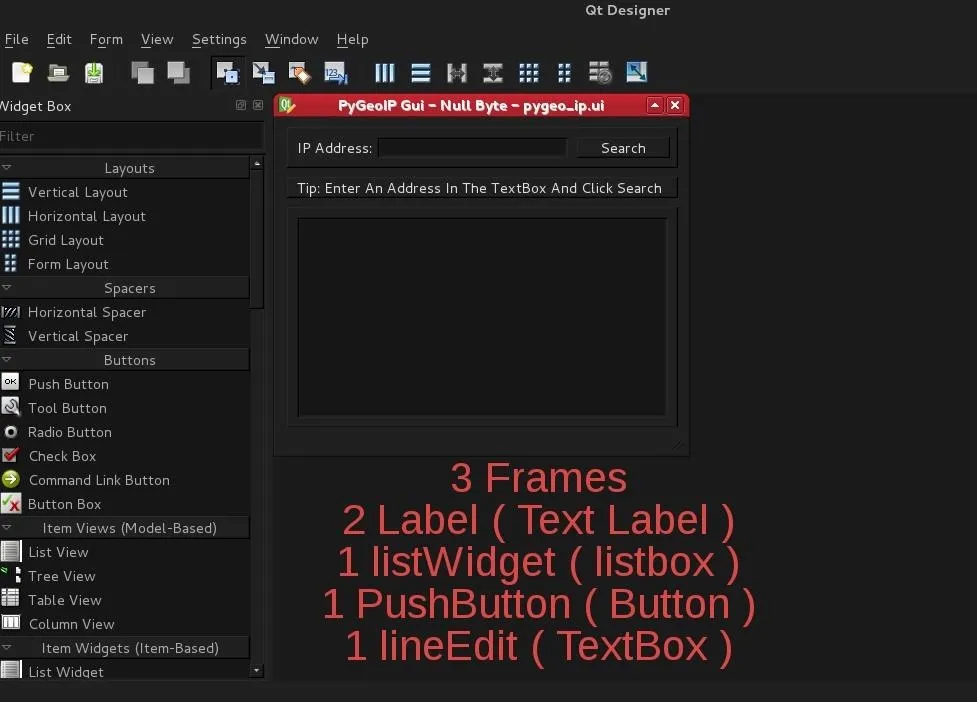The width and height of the screenshot is (977, 702).
Task: Click the Break Layout toolbar icon
Action: (601, 73)
